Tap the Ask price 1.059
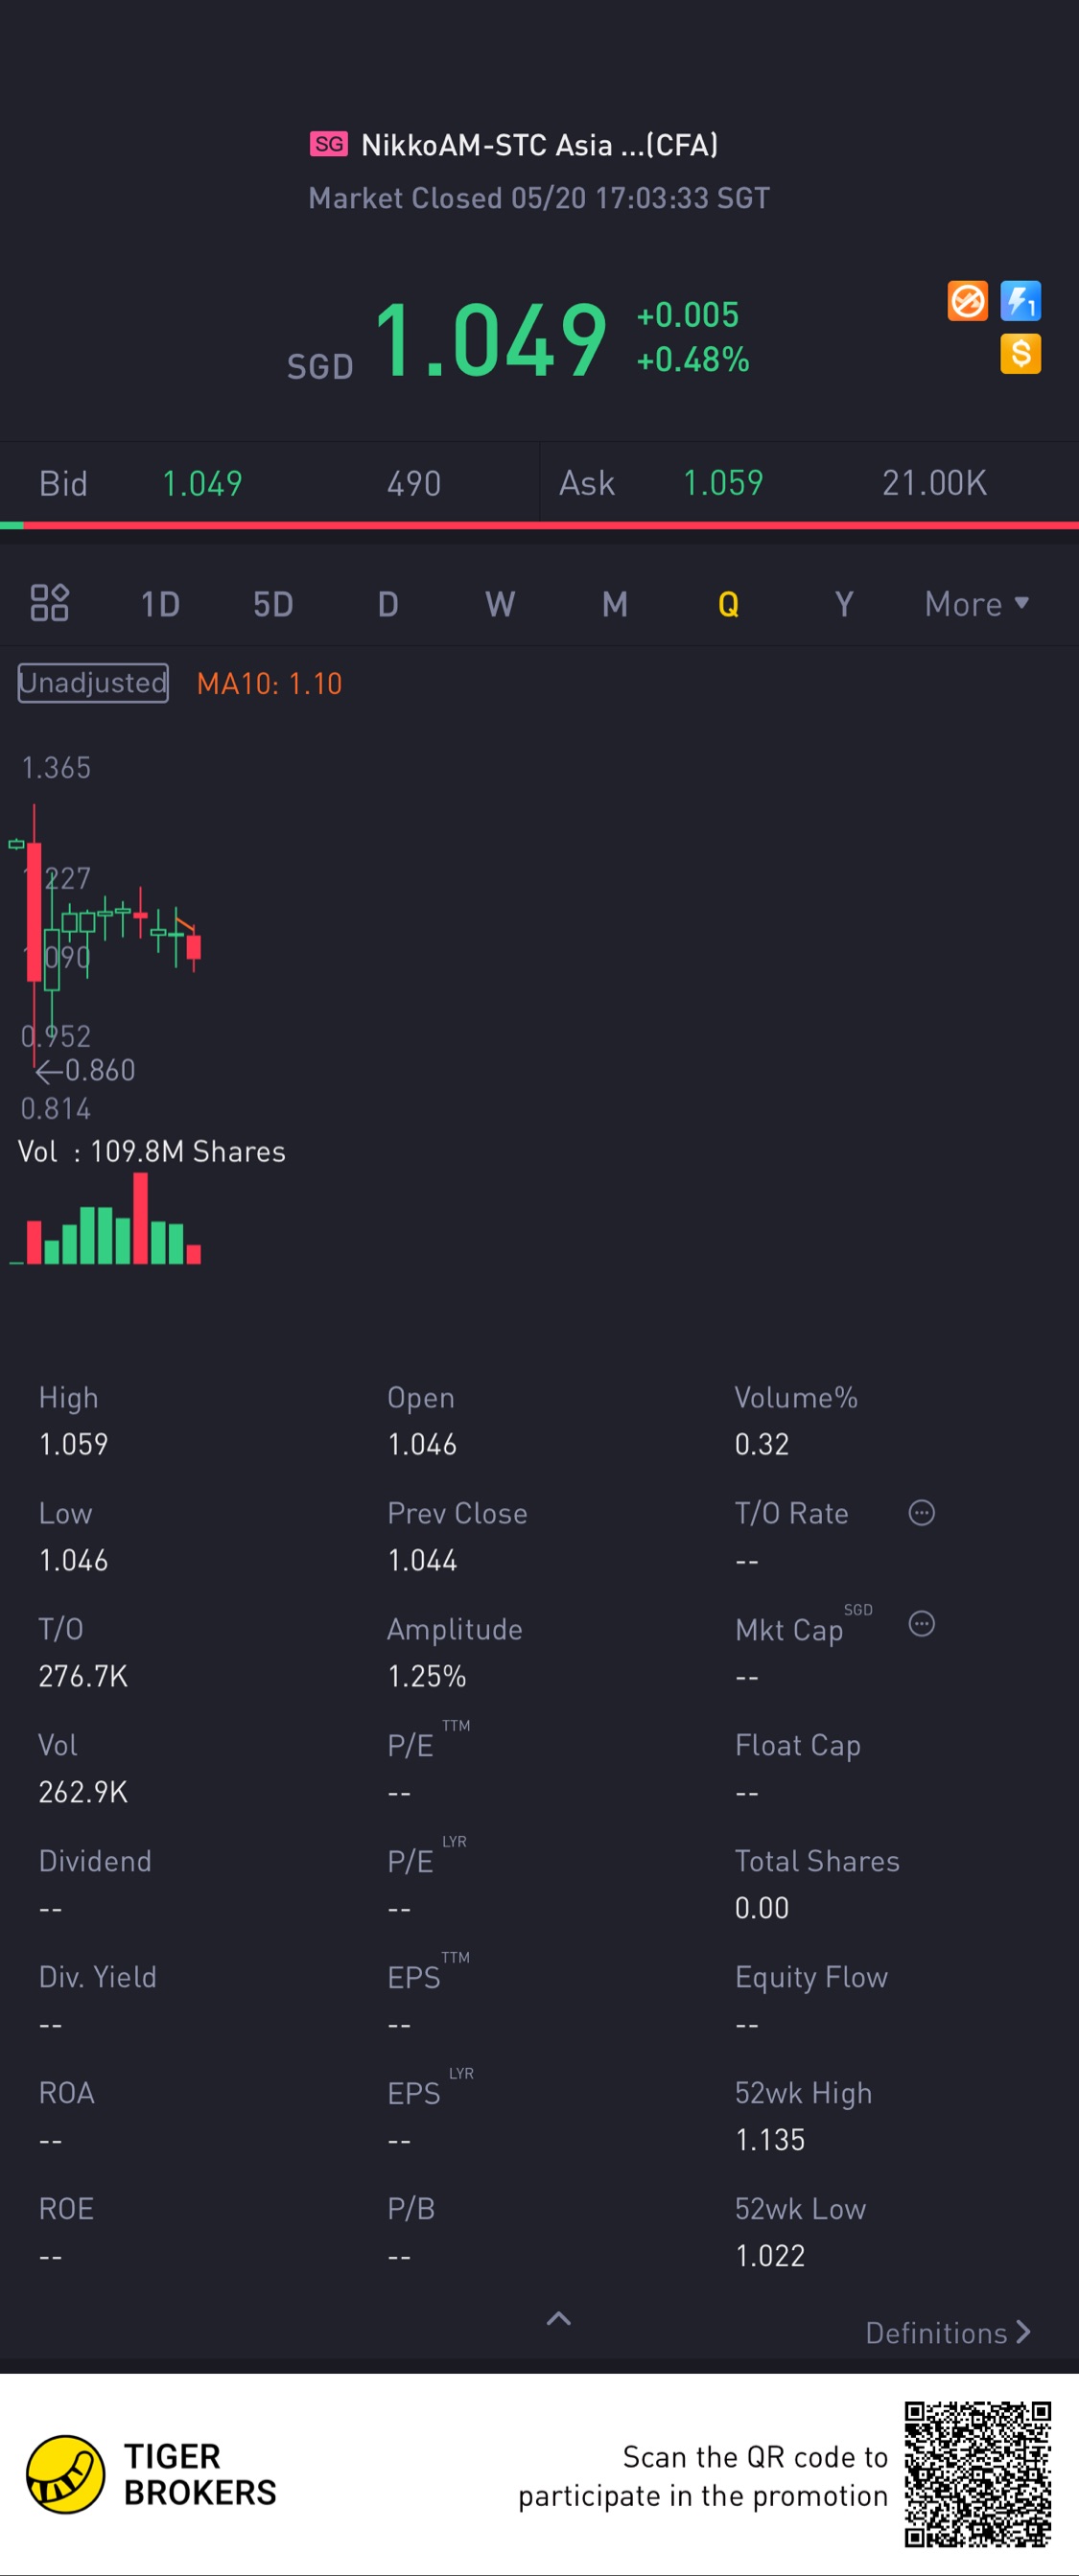The image size is (1079, 2576). point(722,484)
